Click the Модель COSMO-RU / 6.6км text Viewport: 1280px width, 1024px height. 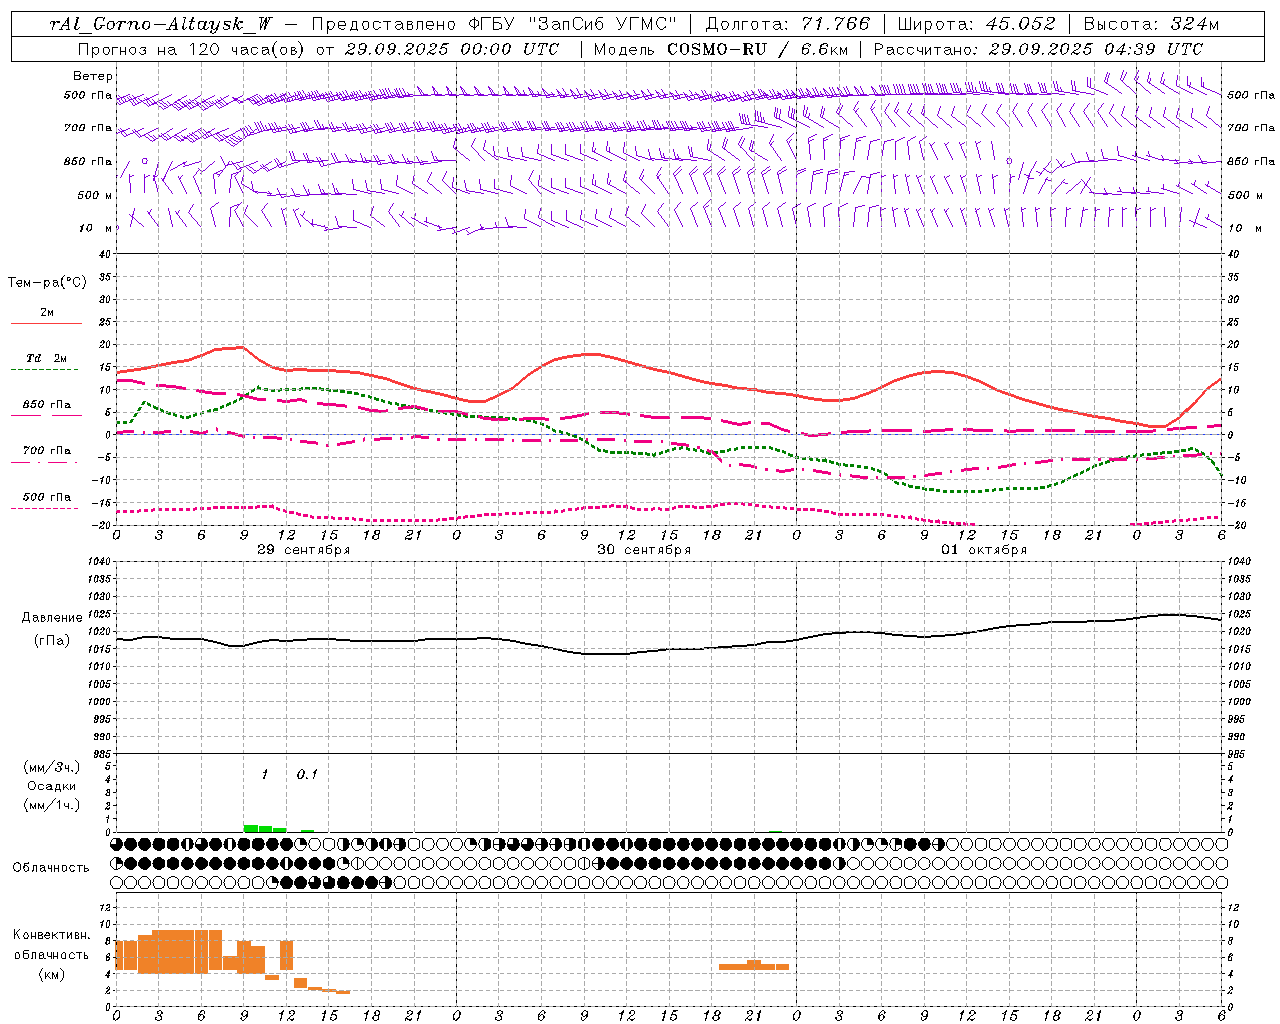point(720,49)
